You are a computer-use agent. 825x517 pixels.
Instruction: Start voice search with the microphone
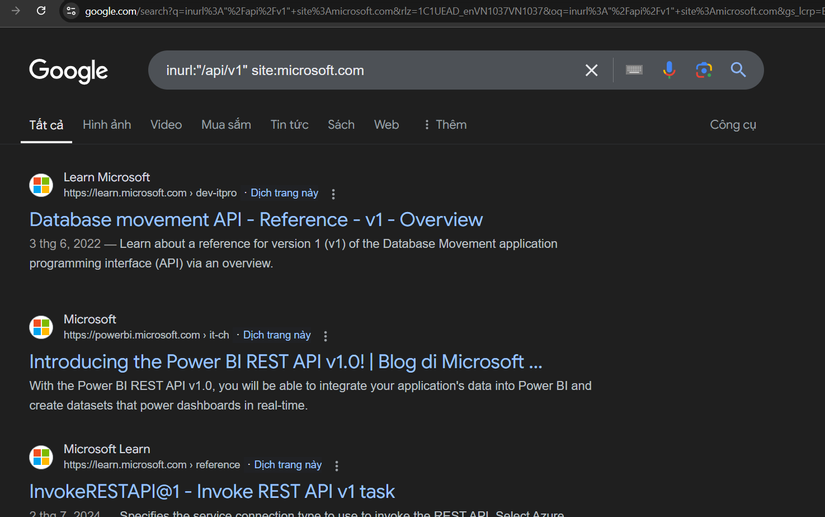pyautogui.click(x=669, y=70)
